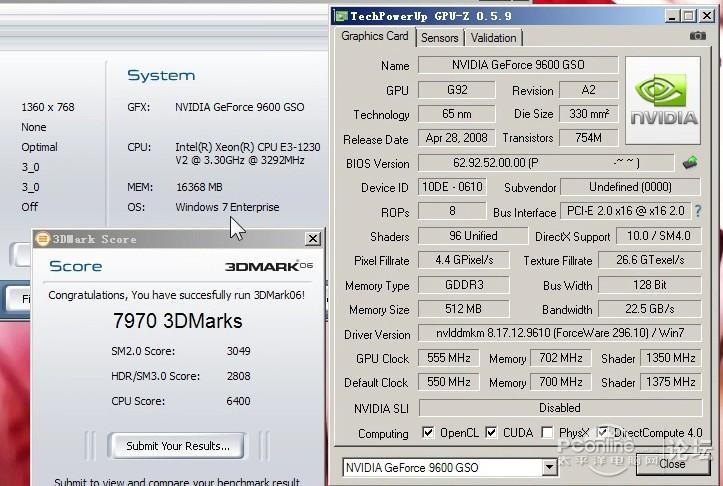Toggle the PhysX checkbox
The image size is (723, 486).
[x=547, y=433]
